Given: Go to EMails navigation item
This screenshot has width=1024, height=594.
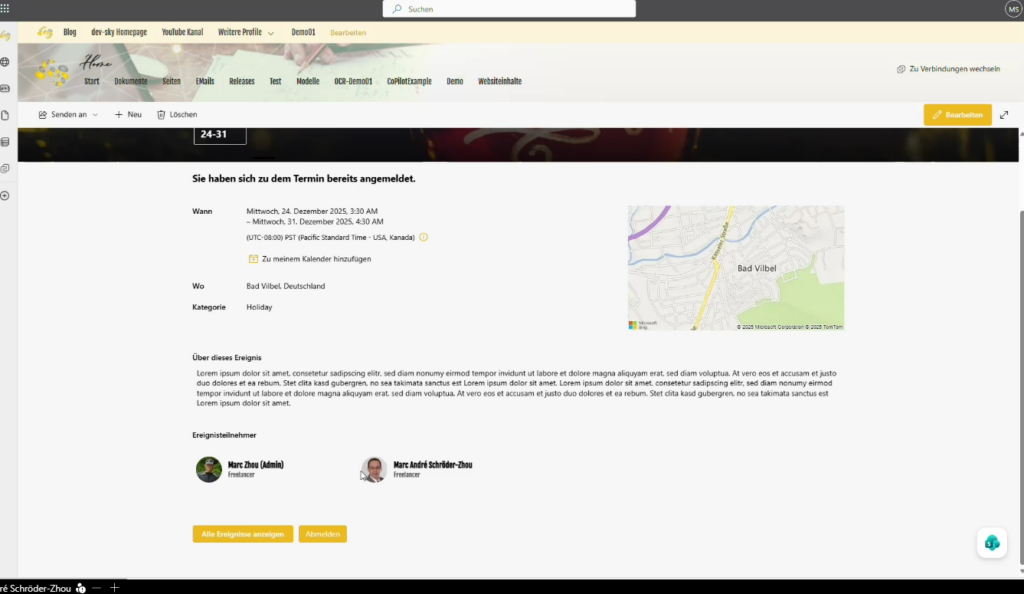Looking at the screenshot, I should 204,82.
